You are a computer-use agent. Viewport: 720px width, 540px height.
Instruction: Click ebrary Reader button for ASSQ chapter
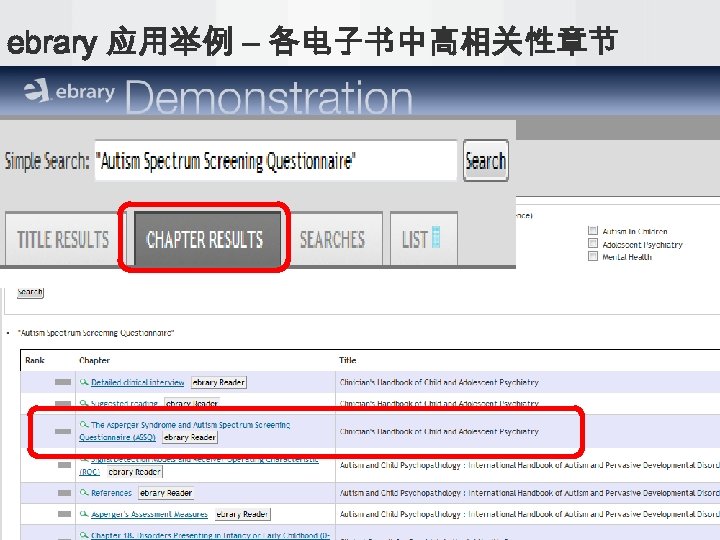[190, 437]
